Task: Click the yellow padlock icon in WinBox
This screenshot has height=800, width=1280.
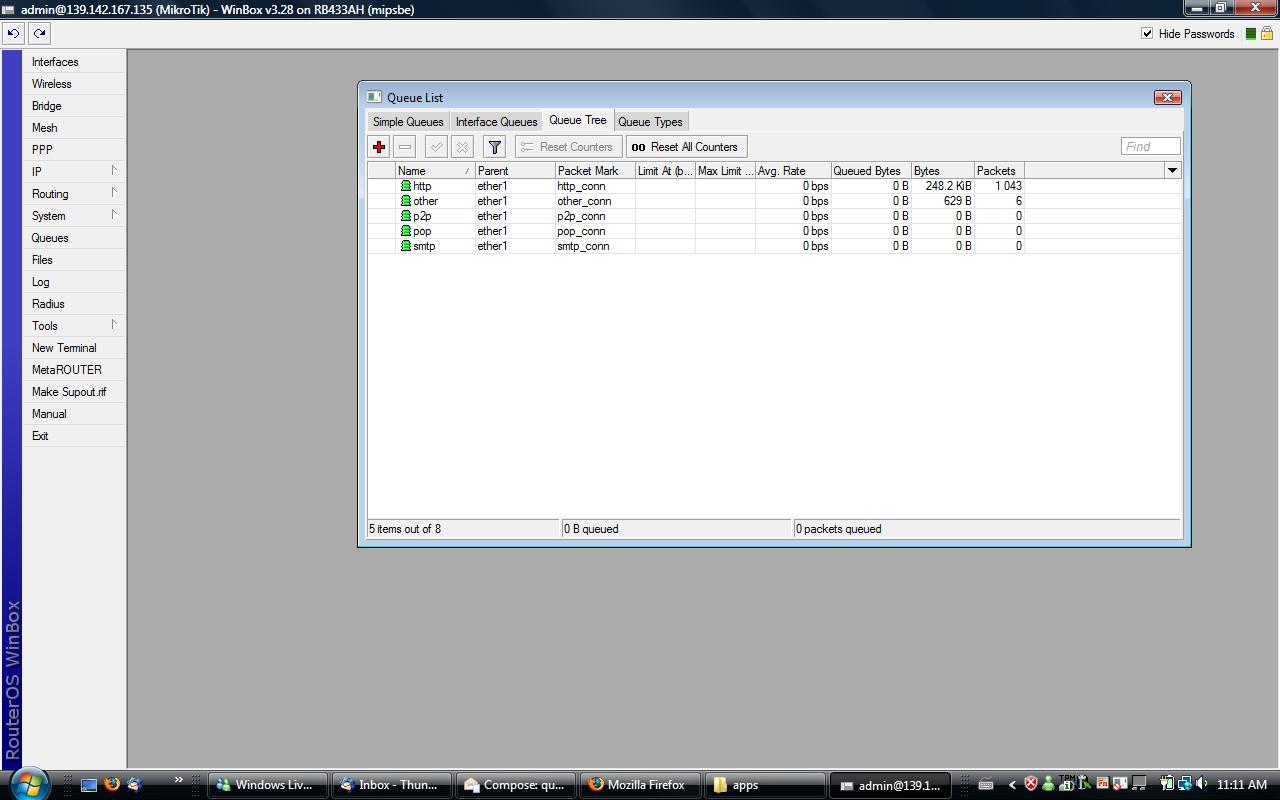Action: [1267, 33]
